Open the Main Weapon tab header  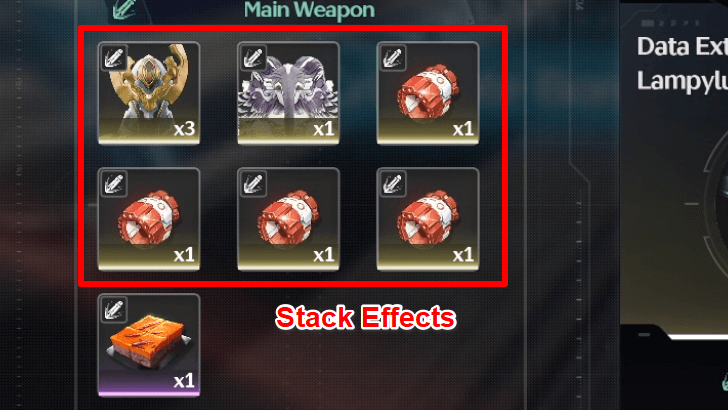(x=309, y=10)
